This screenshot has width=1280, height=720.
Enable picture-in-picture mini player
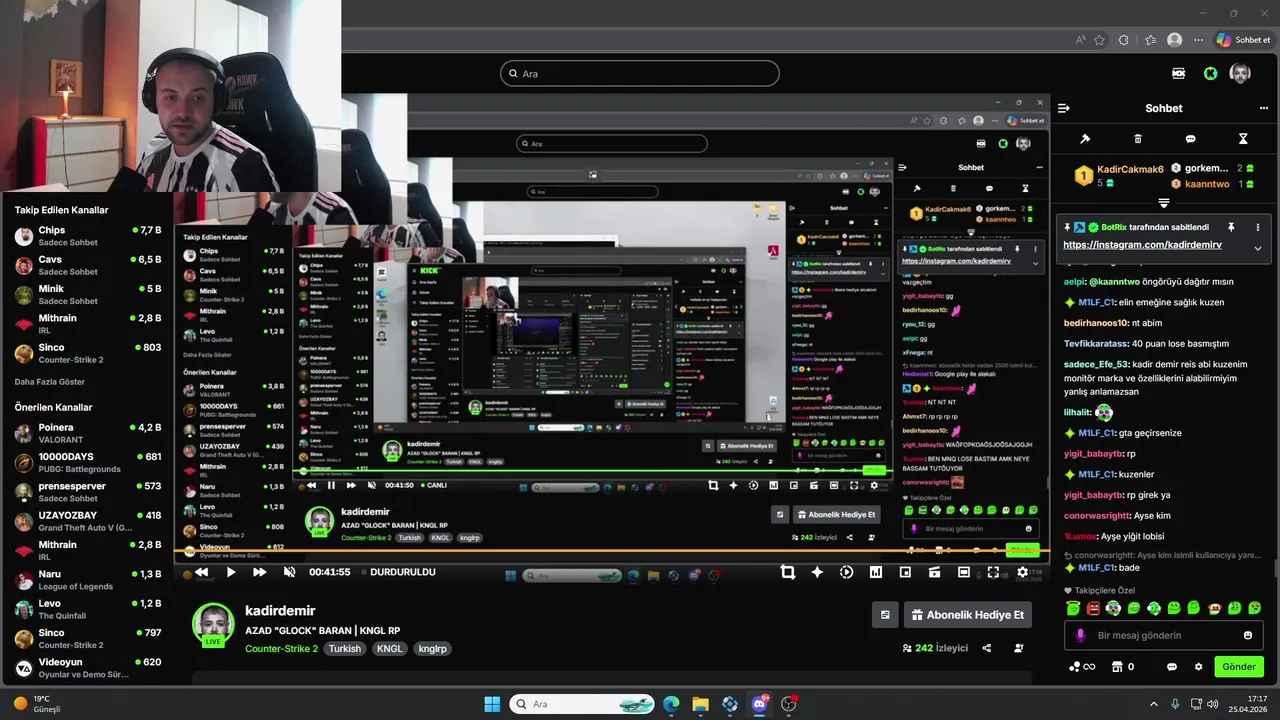click(x=905, y=572)
